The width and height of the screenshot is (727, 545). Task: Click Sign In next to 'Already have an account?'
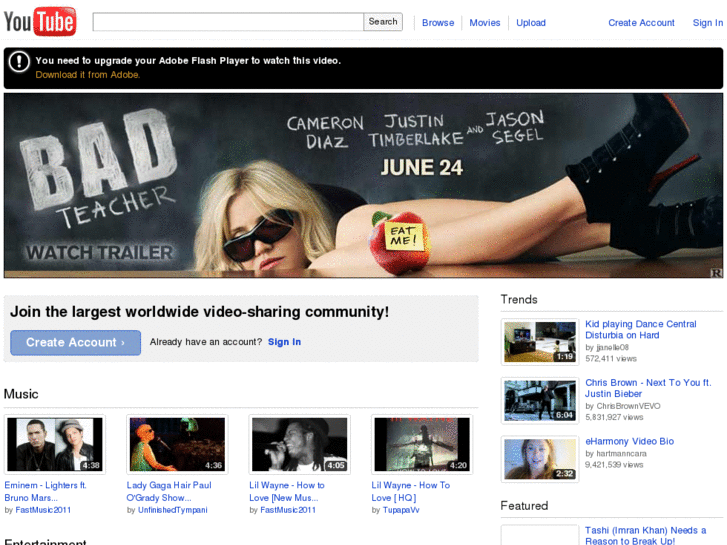[284, 342]
